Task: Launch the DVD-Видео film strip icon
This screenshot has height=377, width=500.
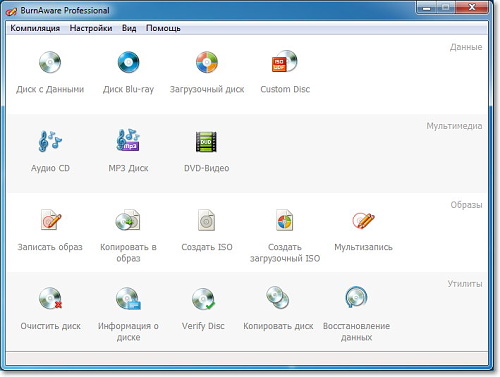Action: [206, 142]
